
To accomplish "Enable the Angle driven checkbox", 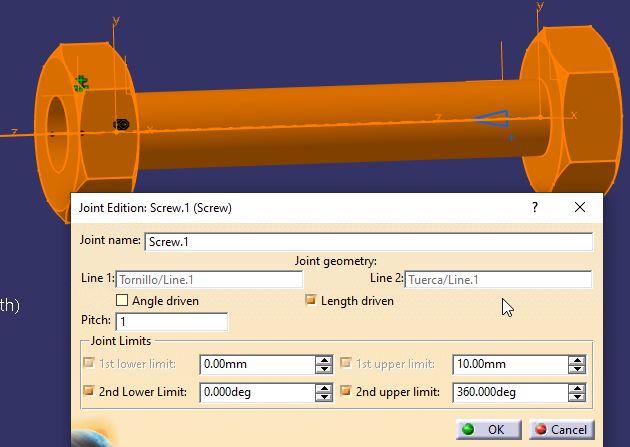I will point(122,300).
